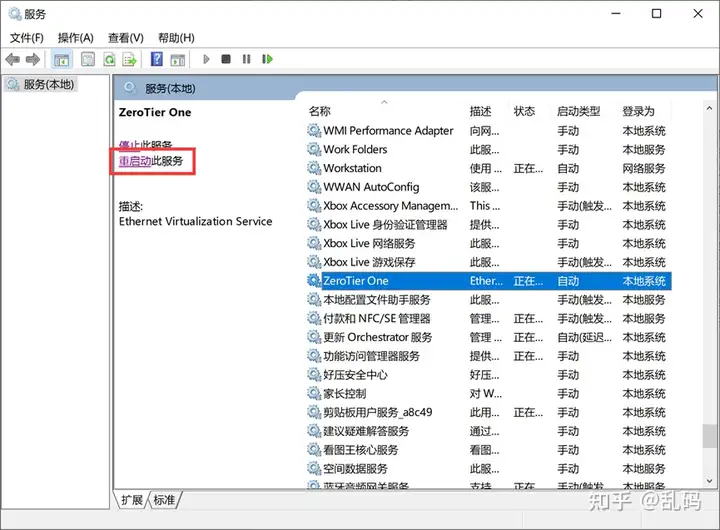This screenshot has height=530, width=720.
Task: Select the gear icon beside ZeroTier One
Action: (314, 281)
